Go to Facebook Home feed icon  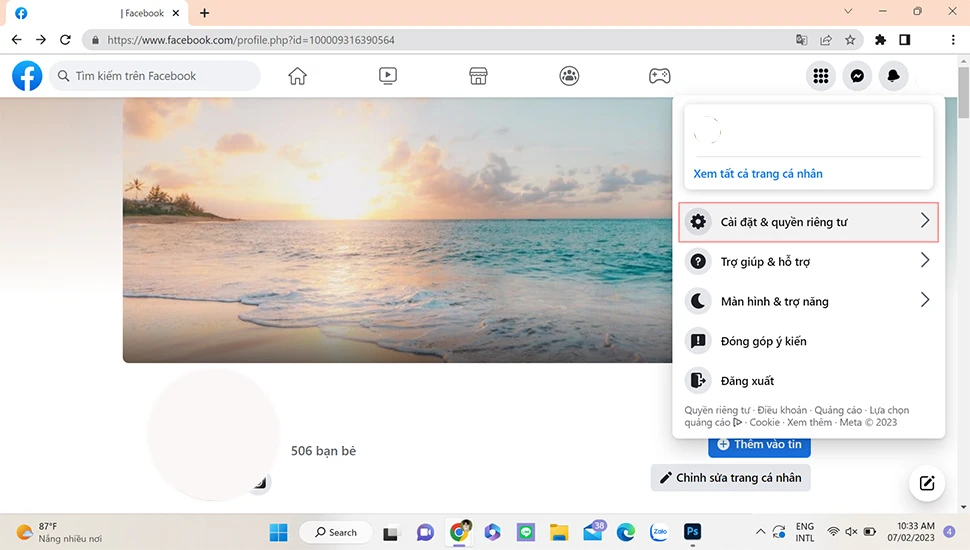297,76
